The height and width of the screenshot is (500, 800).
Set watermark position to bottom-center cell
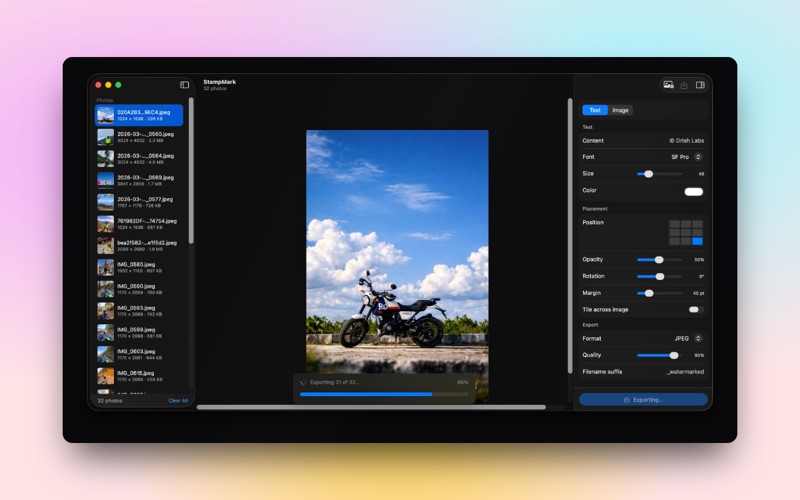point(686,241)
